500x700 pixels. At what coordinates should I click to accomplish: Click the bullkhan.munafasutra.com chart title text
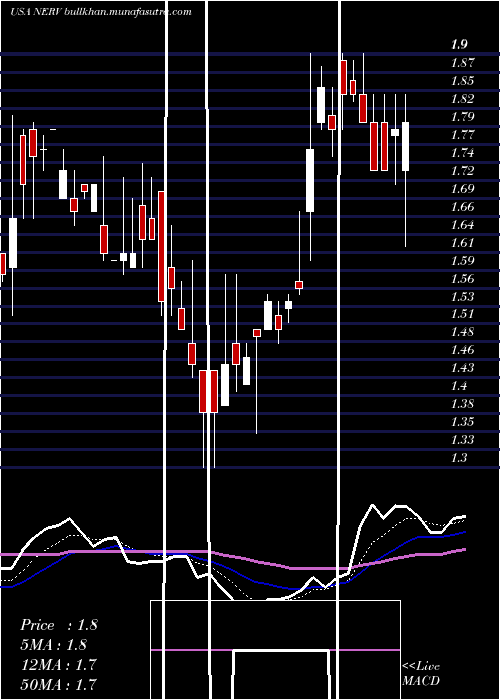coord(128,12)
